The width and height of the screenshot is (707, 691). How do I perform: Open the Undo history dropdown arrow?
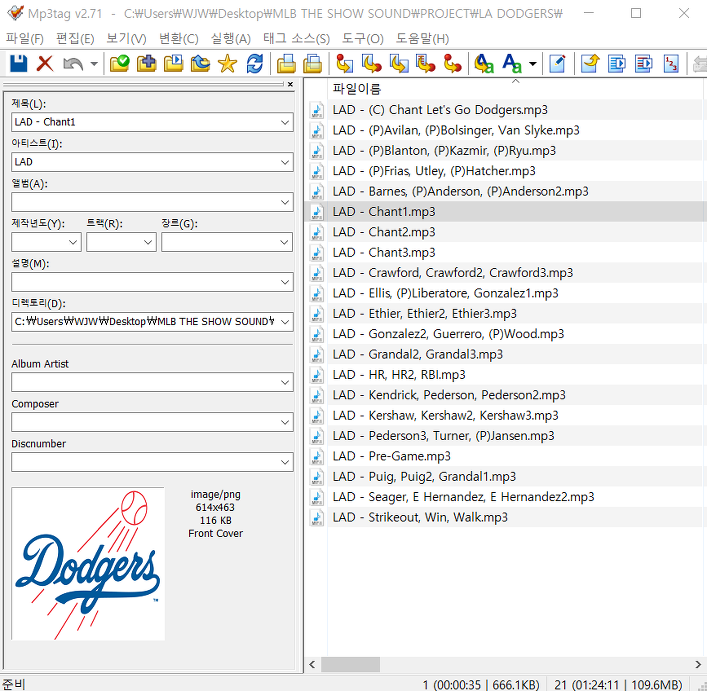(94, 64)
